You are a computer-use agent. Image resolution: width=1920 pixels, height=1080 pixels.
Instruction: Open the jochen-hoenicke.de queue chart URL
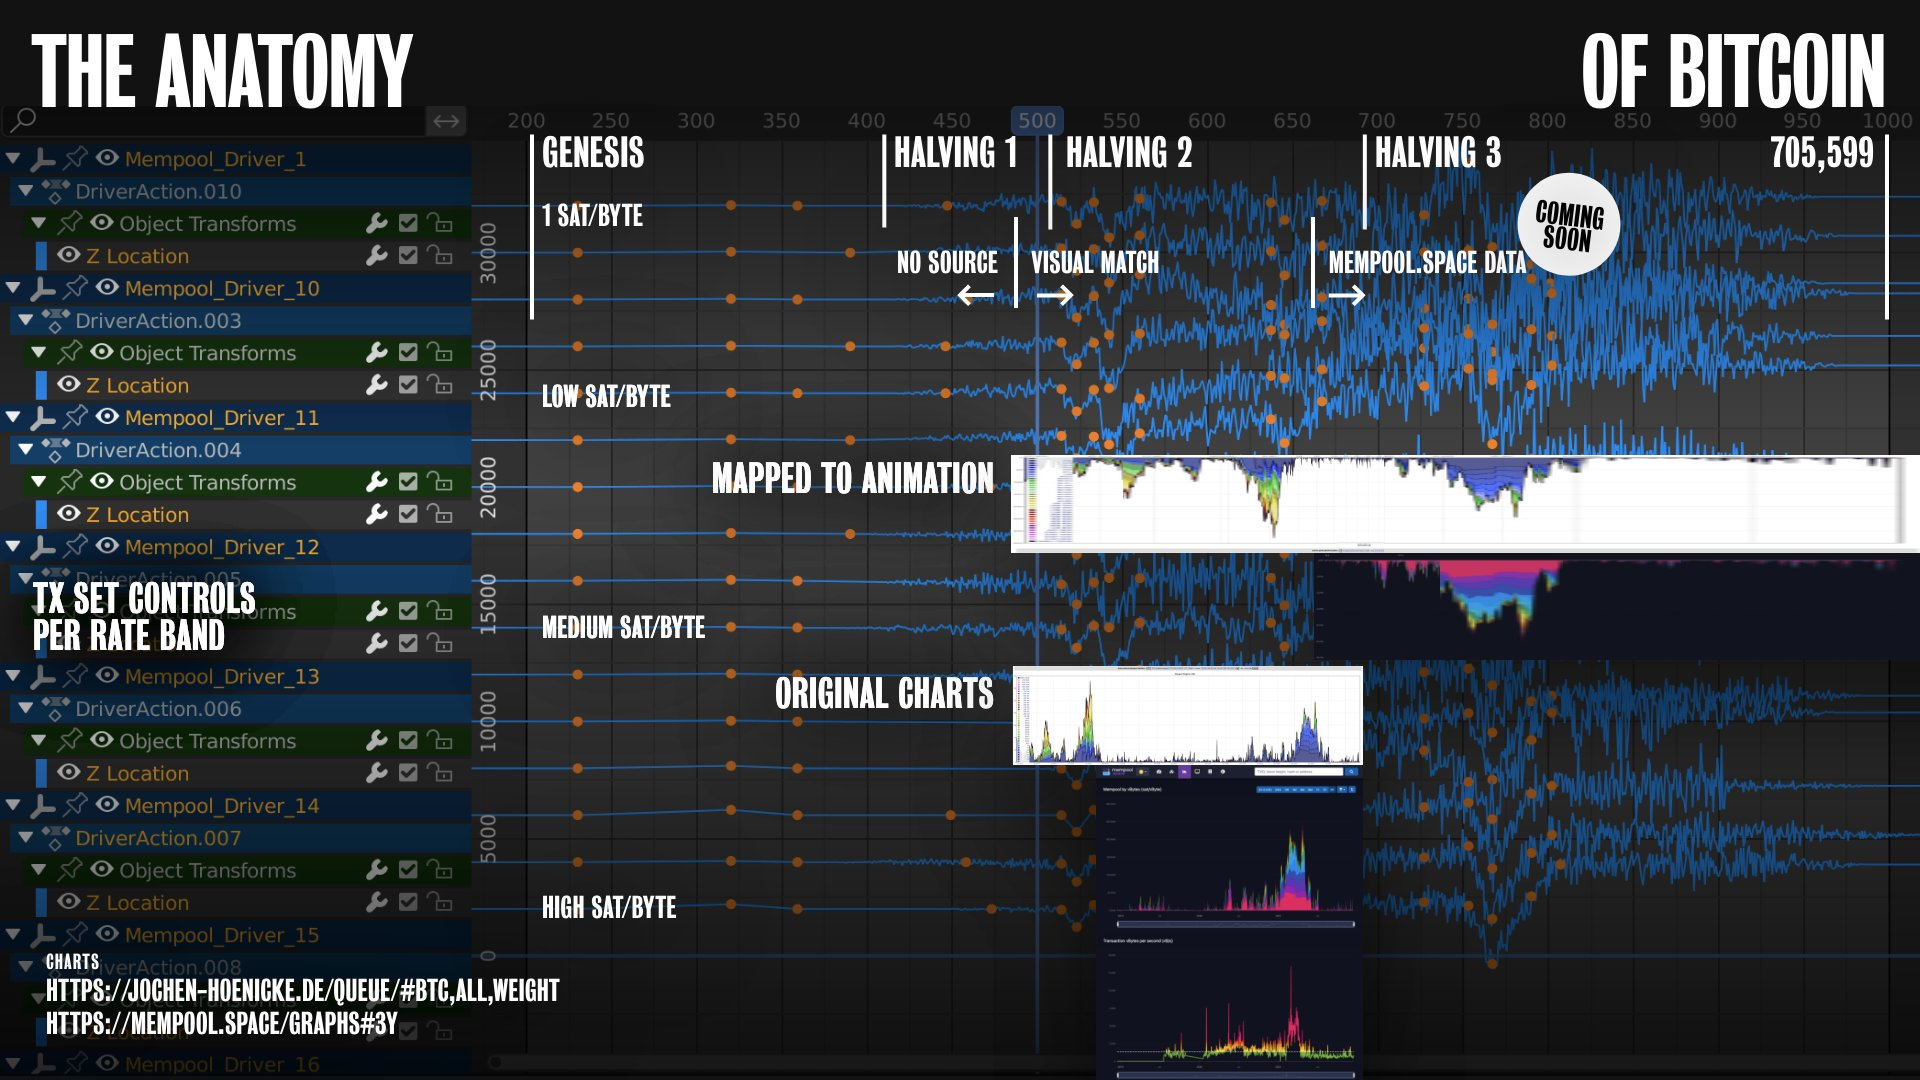[x=302, y=991]
